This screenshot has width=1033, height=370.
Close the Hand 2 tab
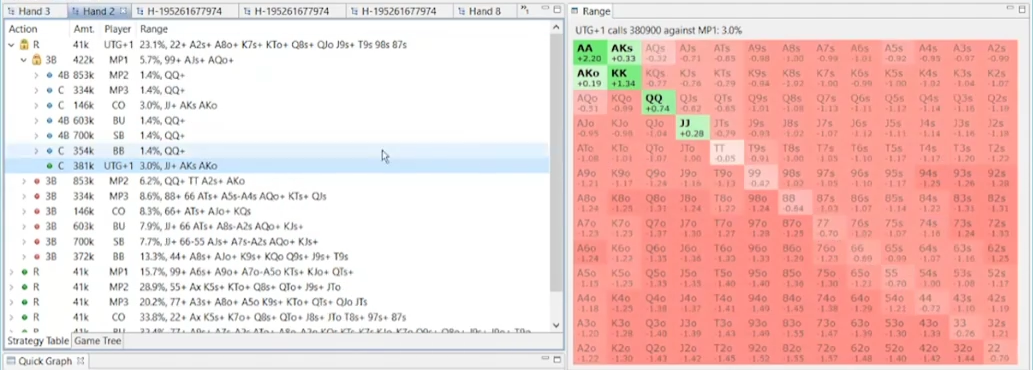123,11
